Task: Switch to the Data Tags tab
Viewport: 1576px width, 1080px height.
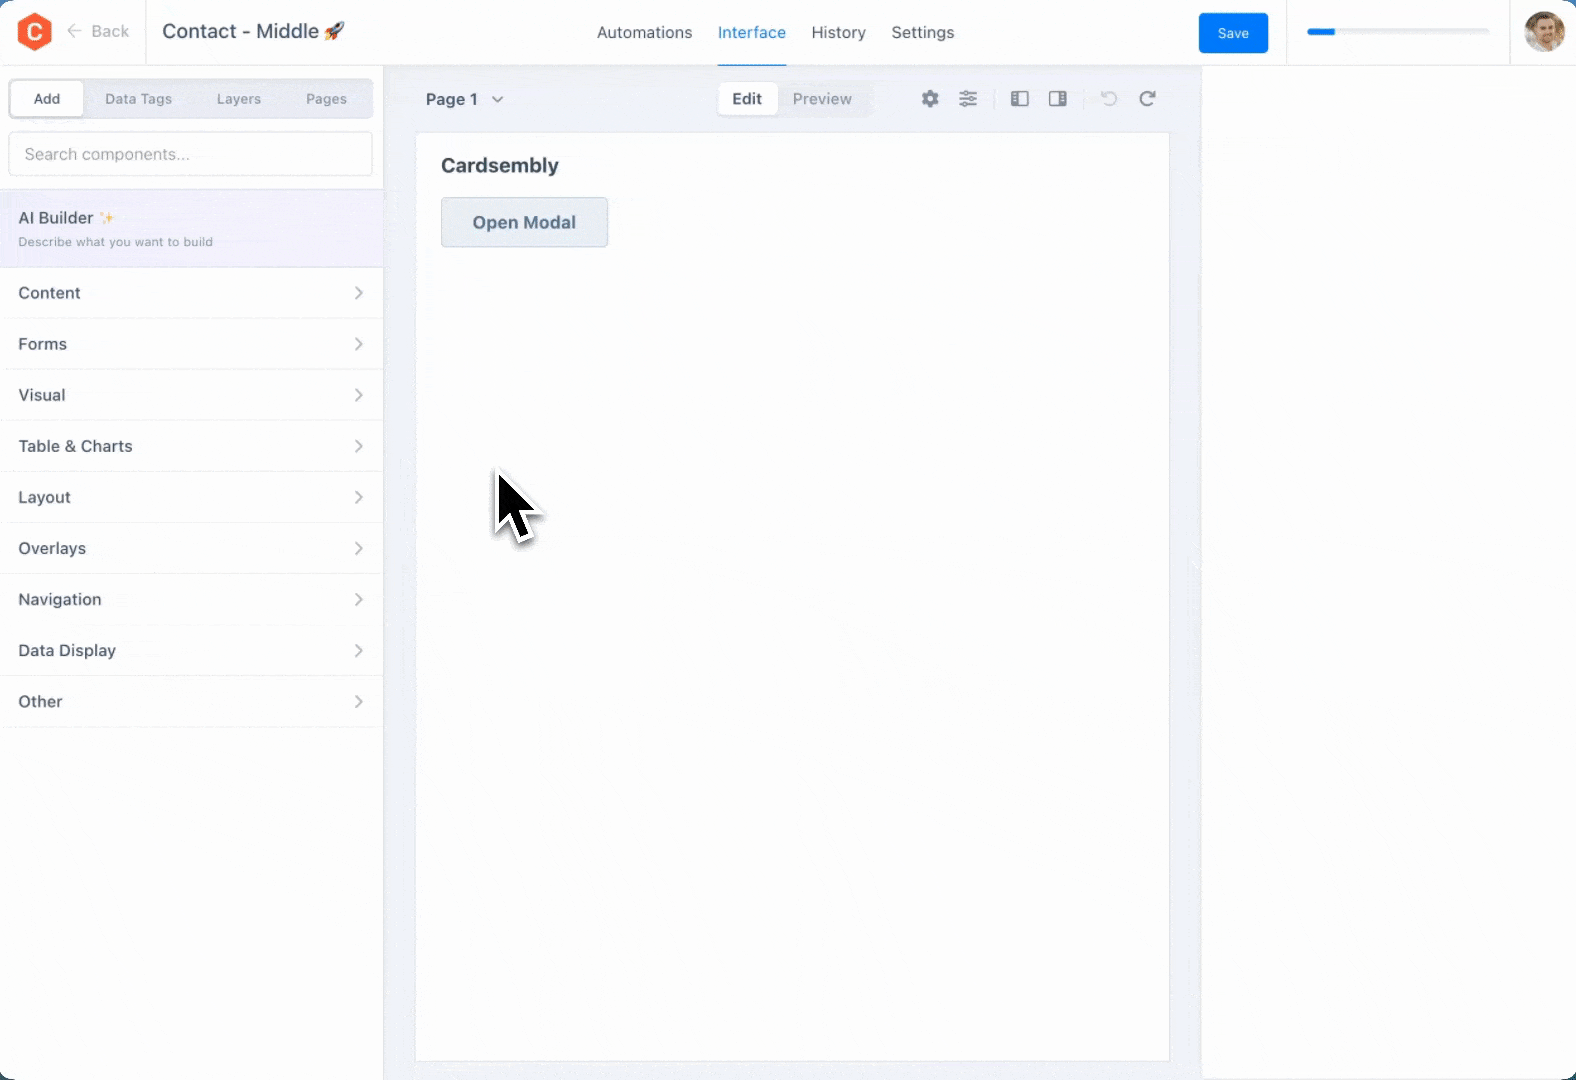Action: (x=138, y=99)
